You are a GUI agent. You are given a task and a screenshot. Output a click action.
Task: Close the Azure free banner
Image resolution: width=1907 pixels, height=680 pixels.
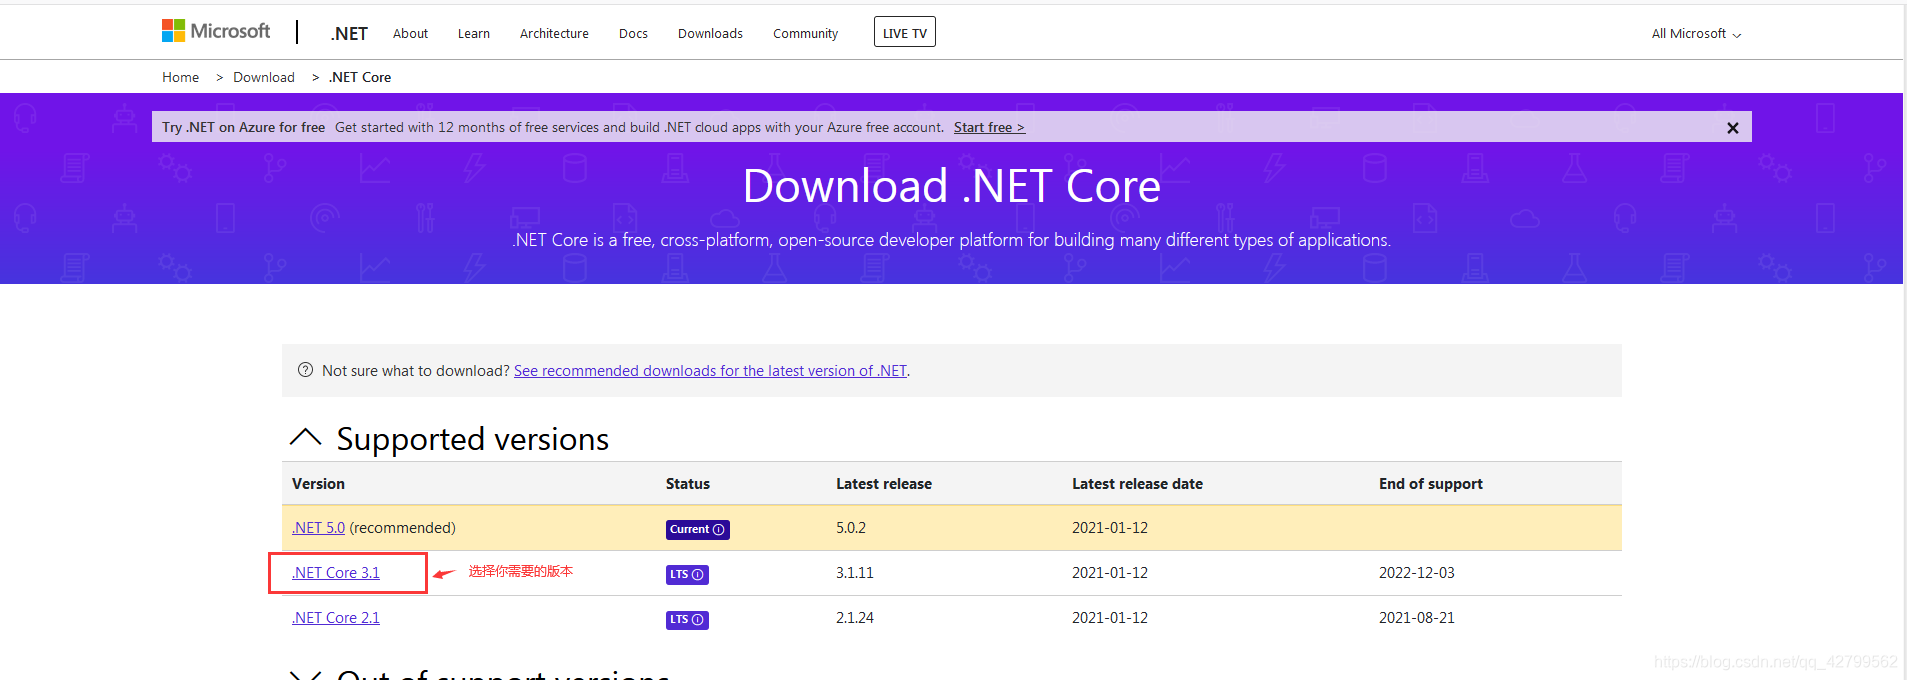(1733, 128)
